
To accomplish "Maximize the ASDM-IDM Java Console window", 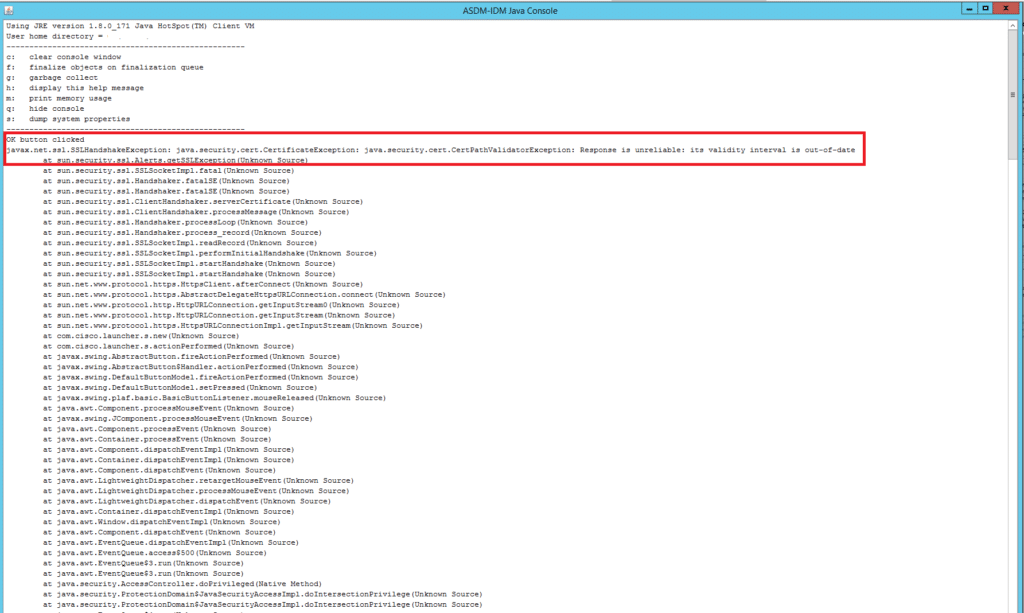I will coord(985,7).
